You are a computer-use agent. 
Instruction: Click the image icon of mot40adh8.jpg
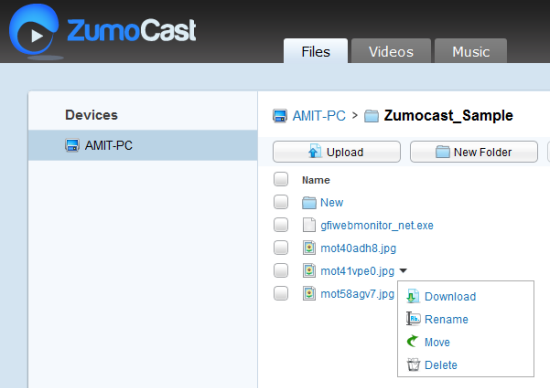pos(309,248)
